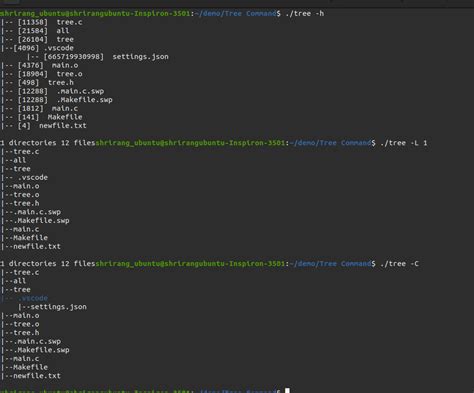Click "|--all" in the -L 1 output
The height and width of the screenshot is (393, 474).
click(x=14, y=160)
